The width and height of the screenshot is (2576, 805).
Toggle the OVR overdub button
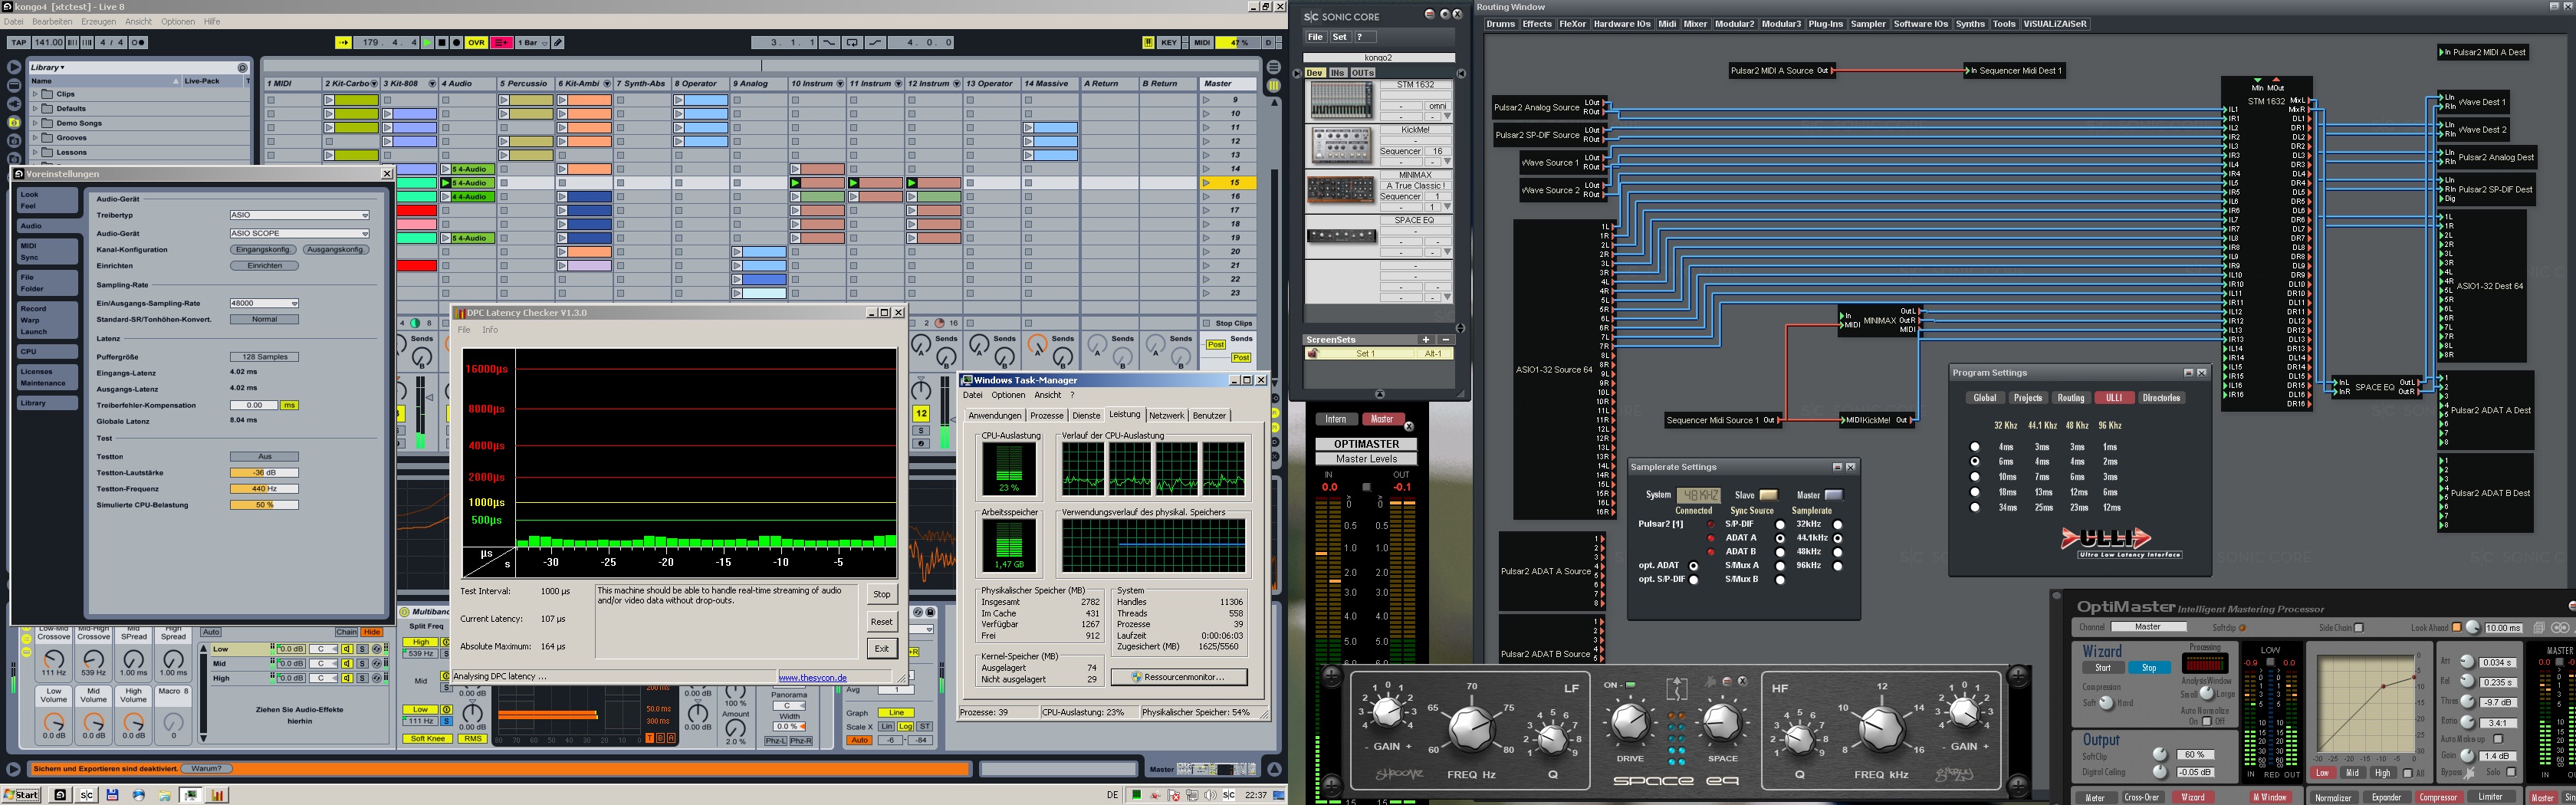click(x=476, y=43)
